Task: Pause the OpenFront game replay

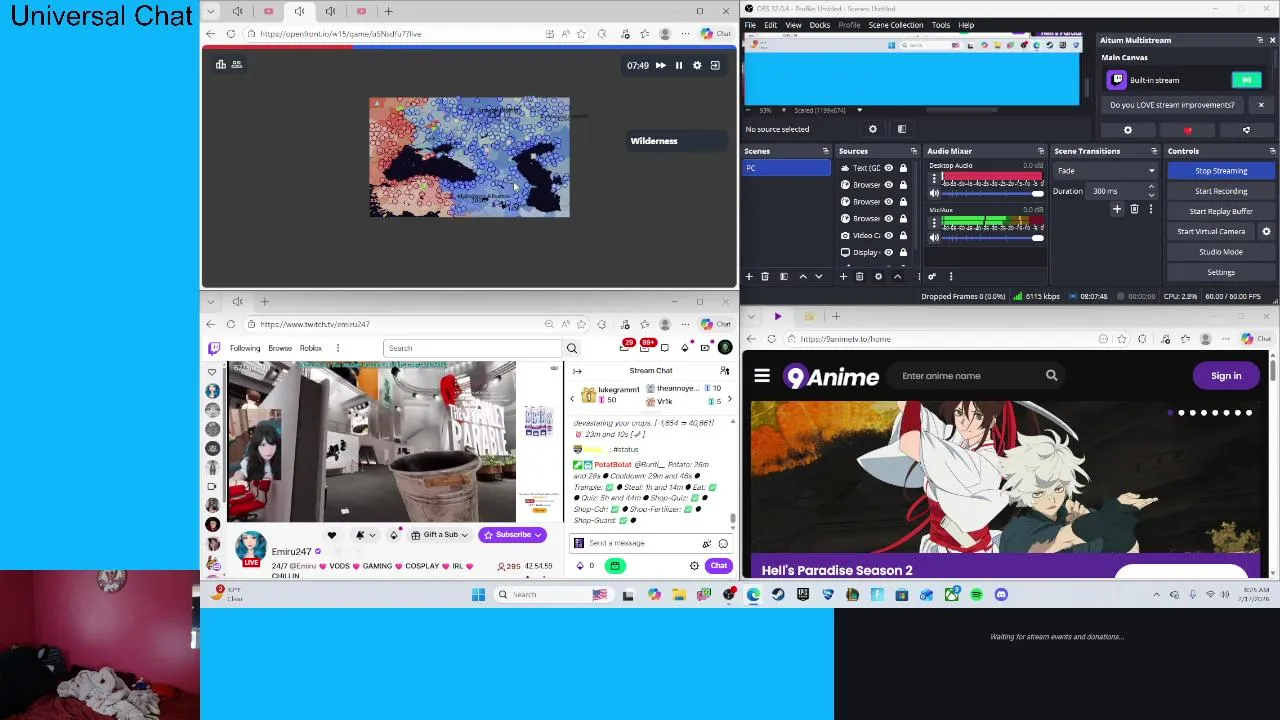Action: pos(679,65)
